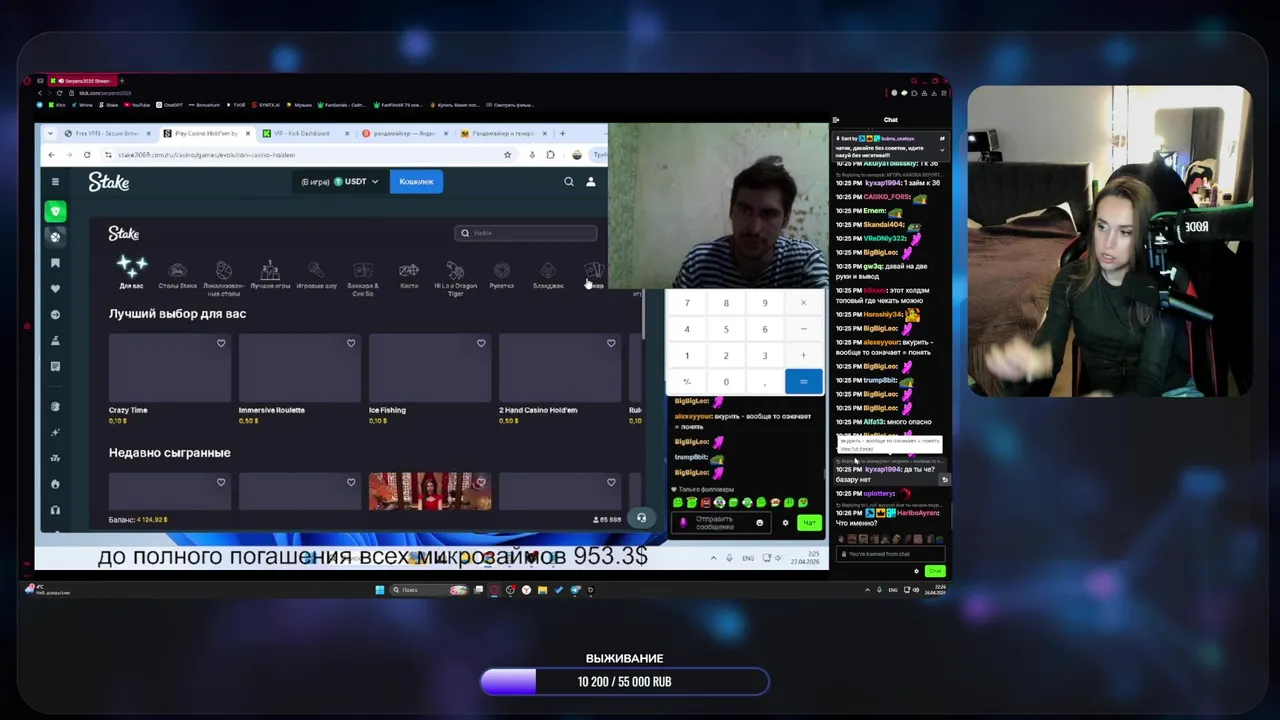Screen dimensions: 1280x720
Task: Select the 'Столы Stake' category
Action: click(177, 275)
